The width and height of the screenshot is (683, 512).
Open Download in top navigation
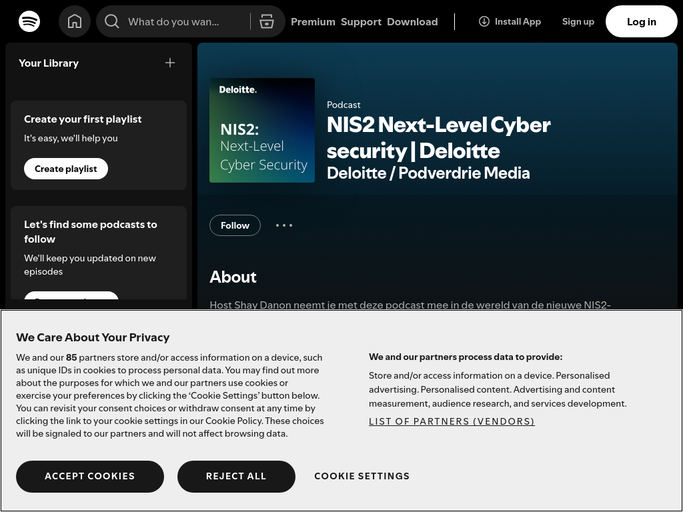click(412, 22)
